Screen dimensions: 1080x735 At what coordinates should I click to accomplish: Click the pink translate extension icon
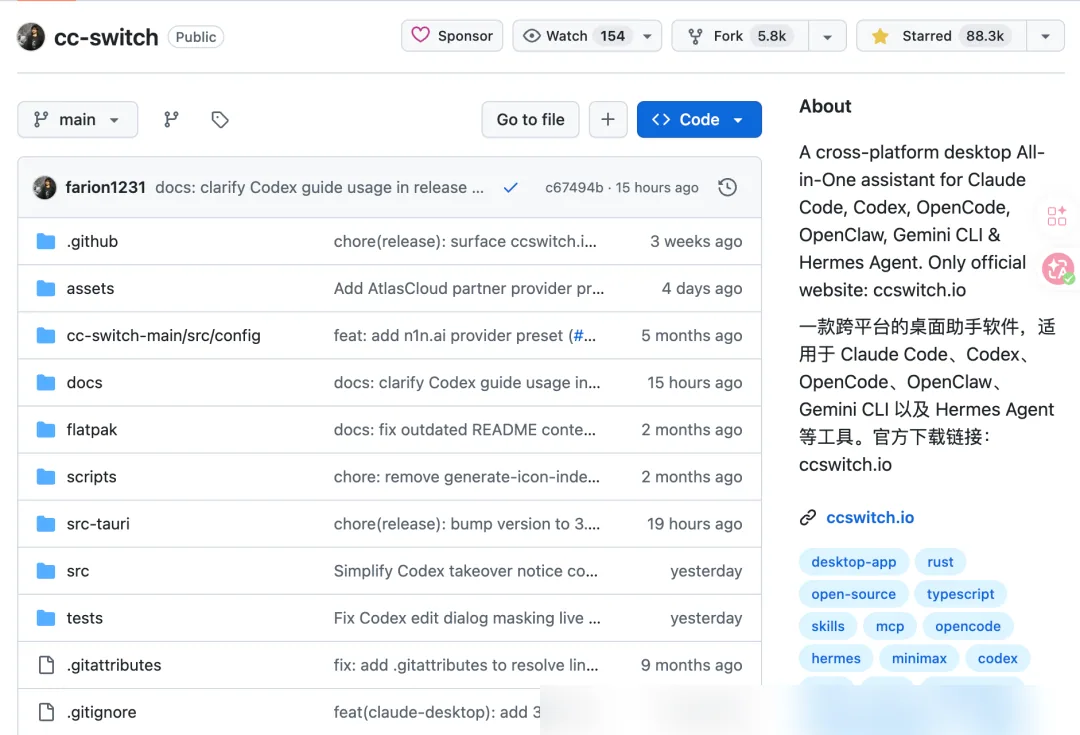pos(1058,269)
